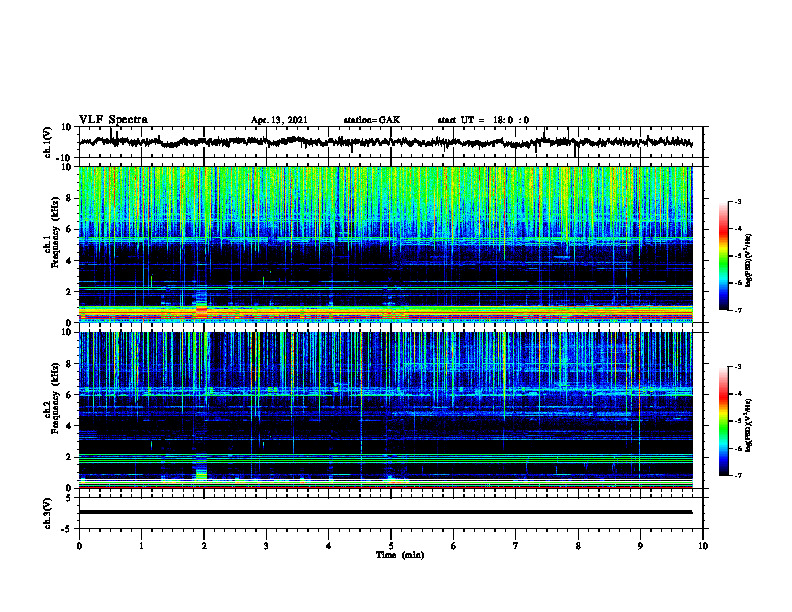
Task: Click time tick label "8" on the bottom axis
Action: pos(578,546)
